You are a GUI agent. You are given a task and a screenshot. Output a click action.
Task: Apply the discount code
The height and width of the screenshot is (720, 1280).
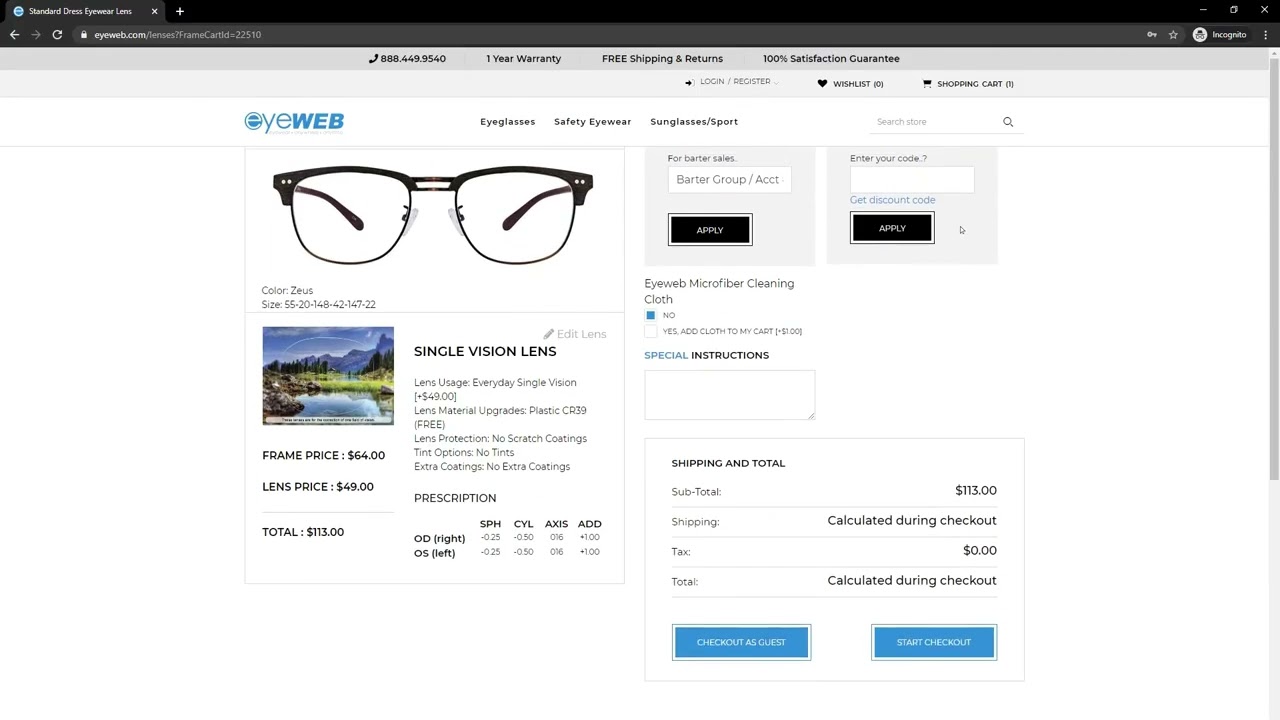coord(892,228)
